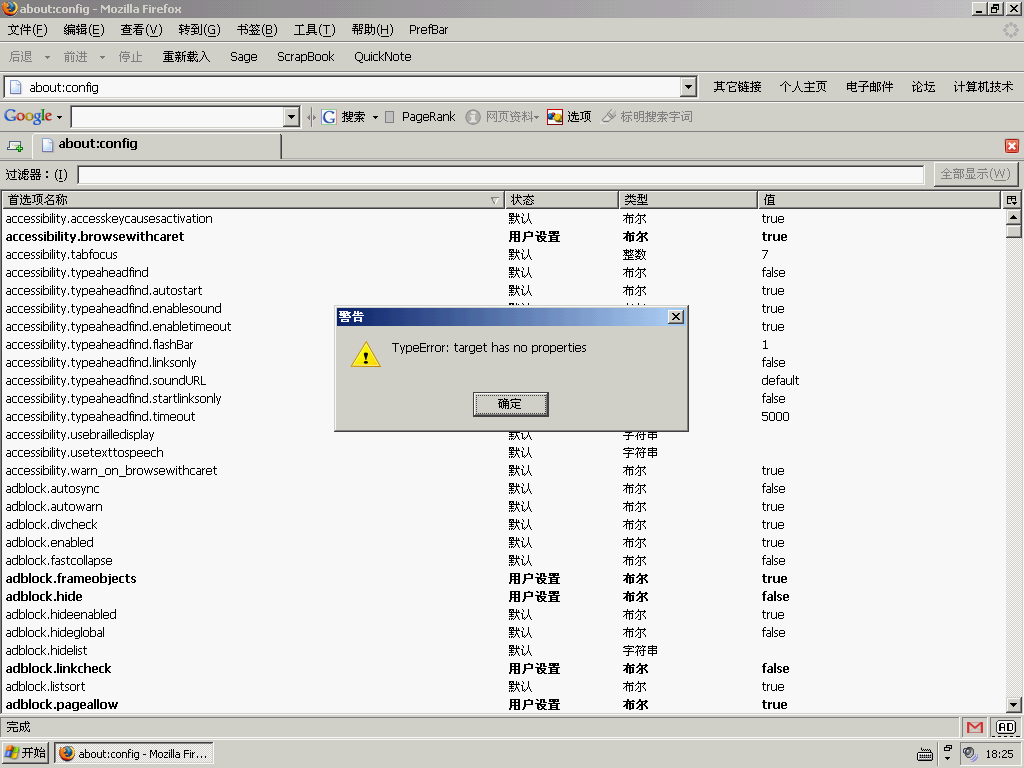1024x768 pixels.
Task: Open the Google search box dropdown
Action: (x=292, y=117)
